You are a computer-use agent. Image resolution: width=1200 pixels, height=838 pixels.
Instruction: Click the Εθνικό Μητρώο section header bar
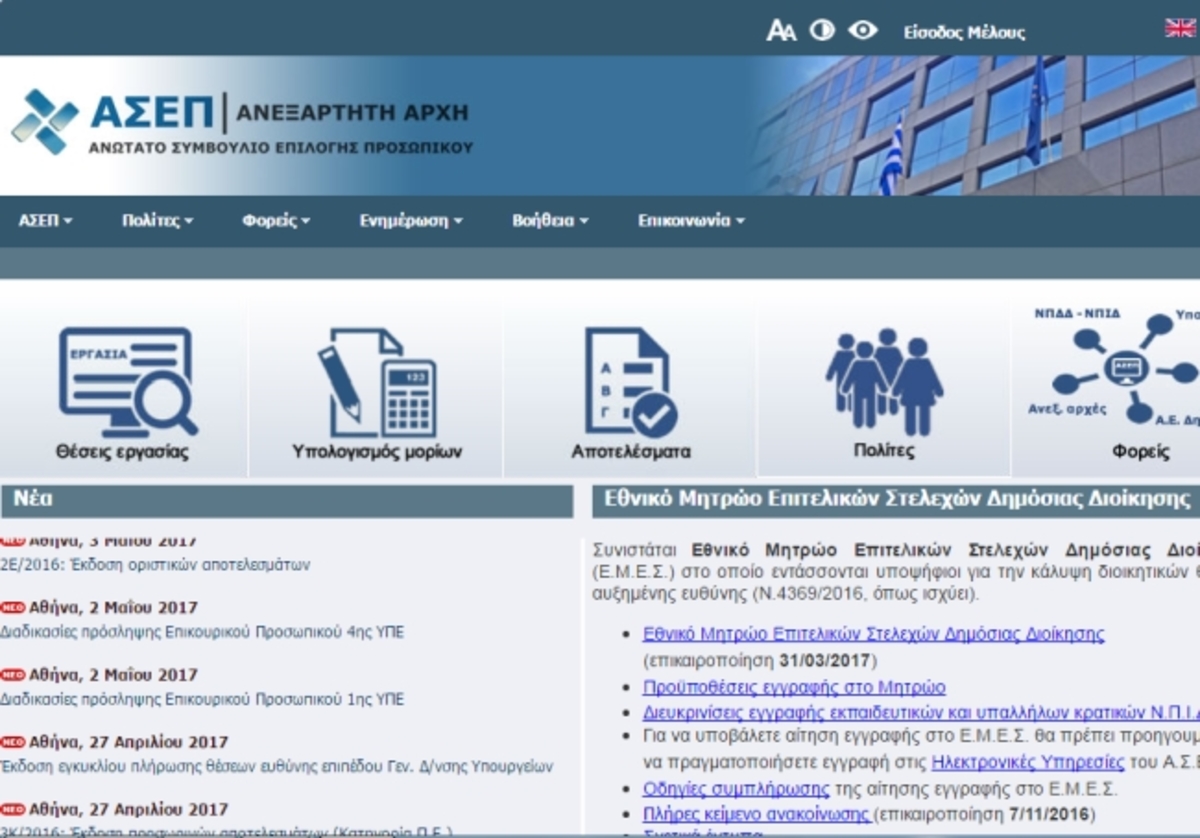[896, 501]
